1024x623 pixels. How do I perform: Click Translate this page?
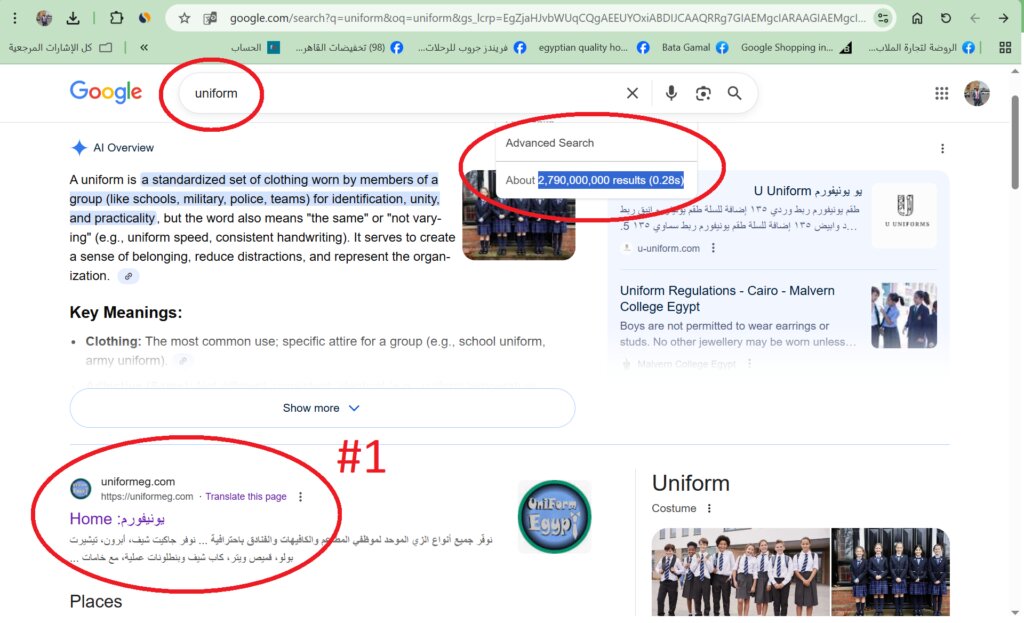246,496
